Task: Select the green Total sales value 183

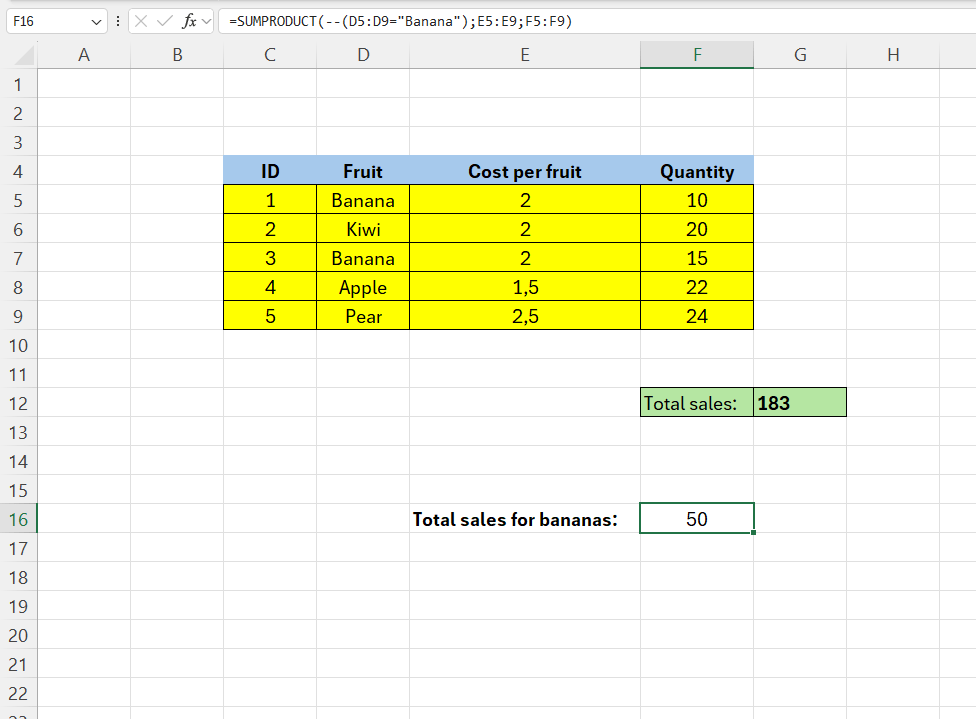Action: tap(799, 403)
